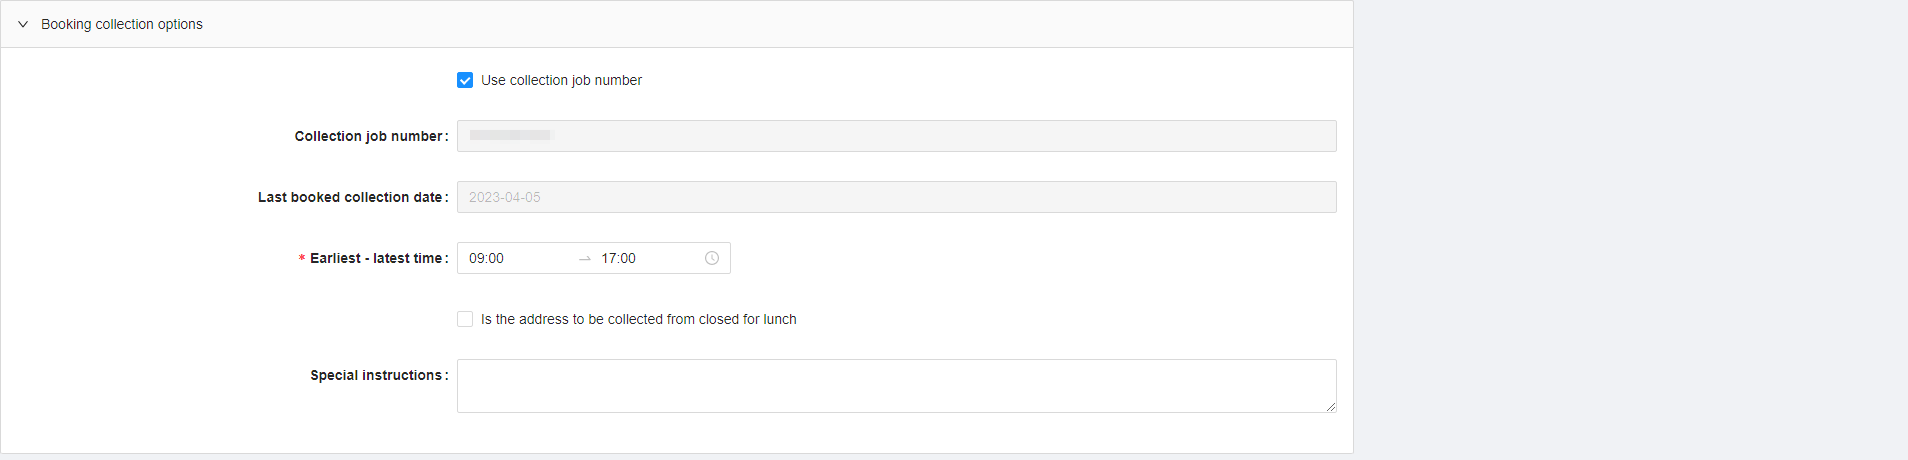Uncheck Use collection job number checkbox
The image size is (1908, 460).
tap(465, 80)
